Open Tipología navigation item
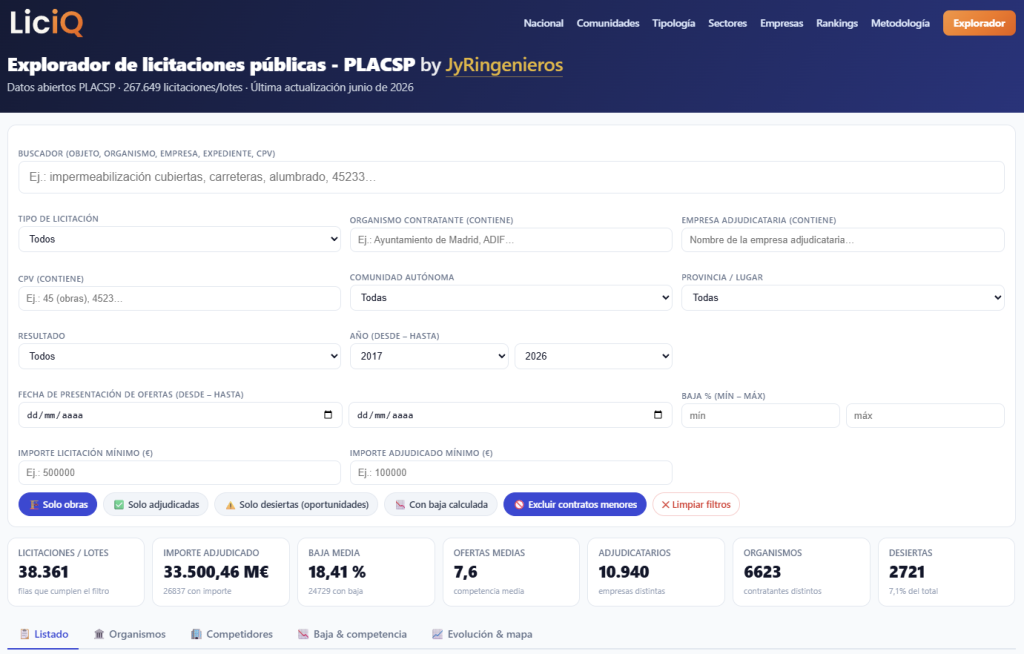 coord(673,24)
